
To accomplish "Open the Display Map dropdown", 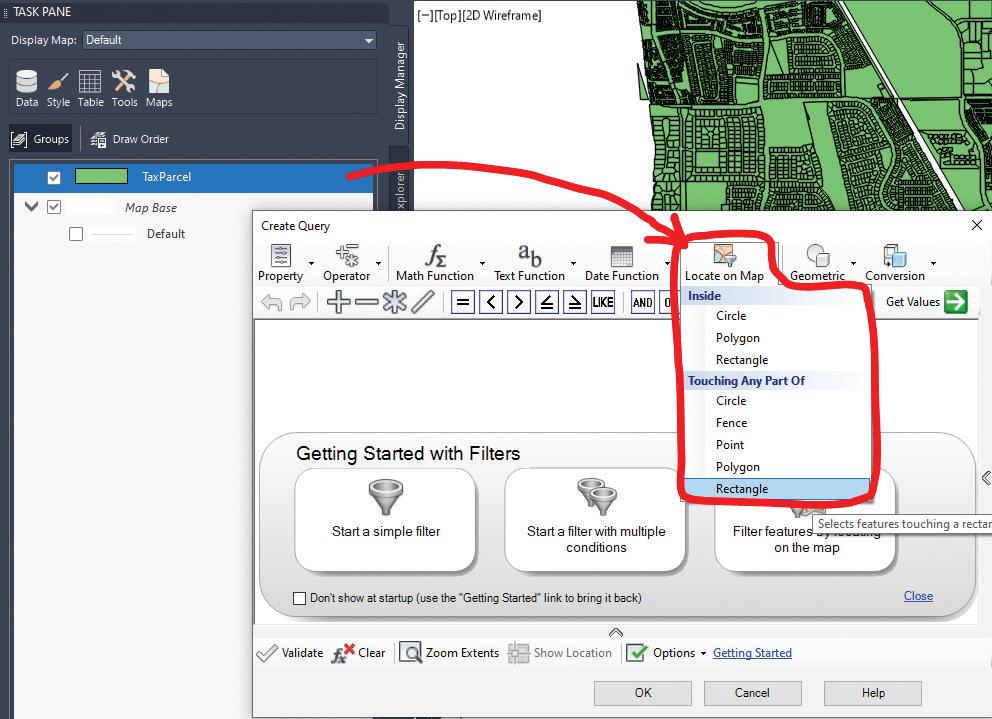I will (230, 40).
